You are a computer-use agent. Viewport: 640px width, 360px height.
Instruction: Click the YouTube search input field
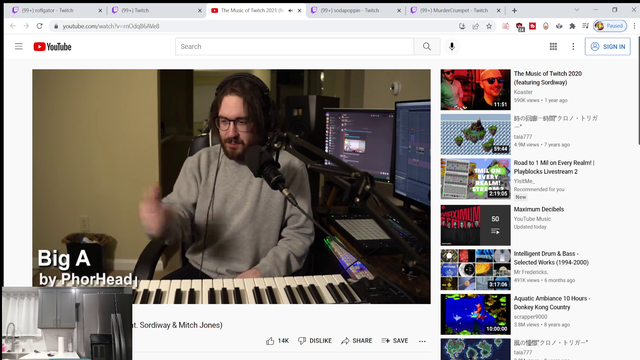(294, 47)
